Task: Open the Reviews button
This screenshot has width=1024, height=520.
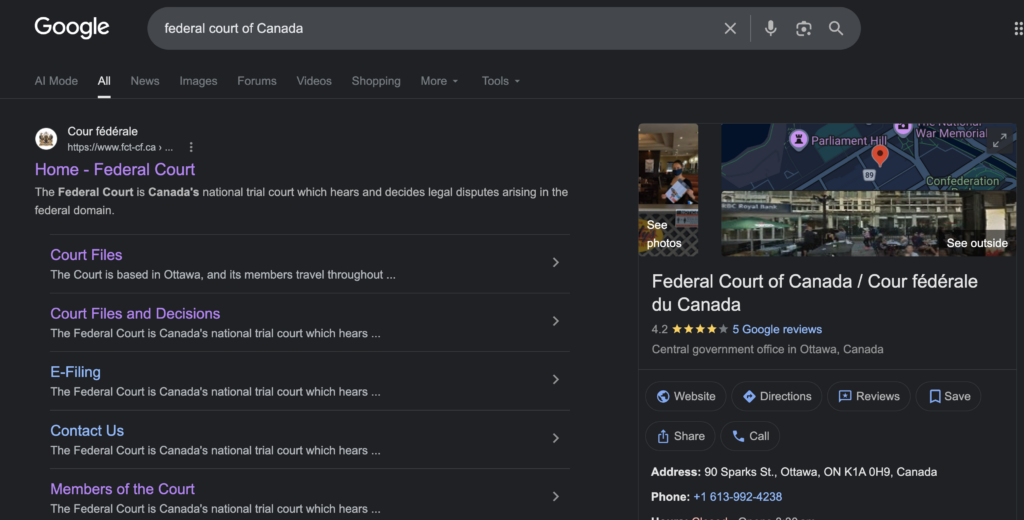Action: click(x=869, y=396)
